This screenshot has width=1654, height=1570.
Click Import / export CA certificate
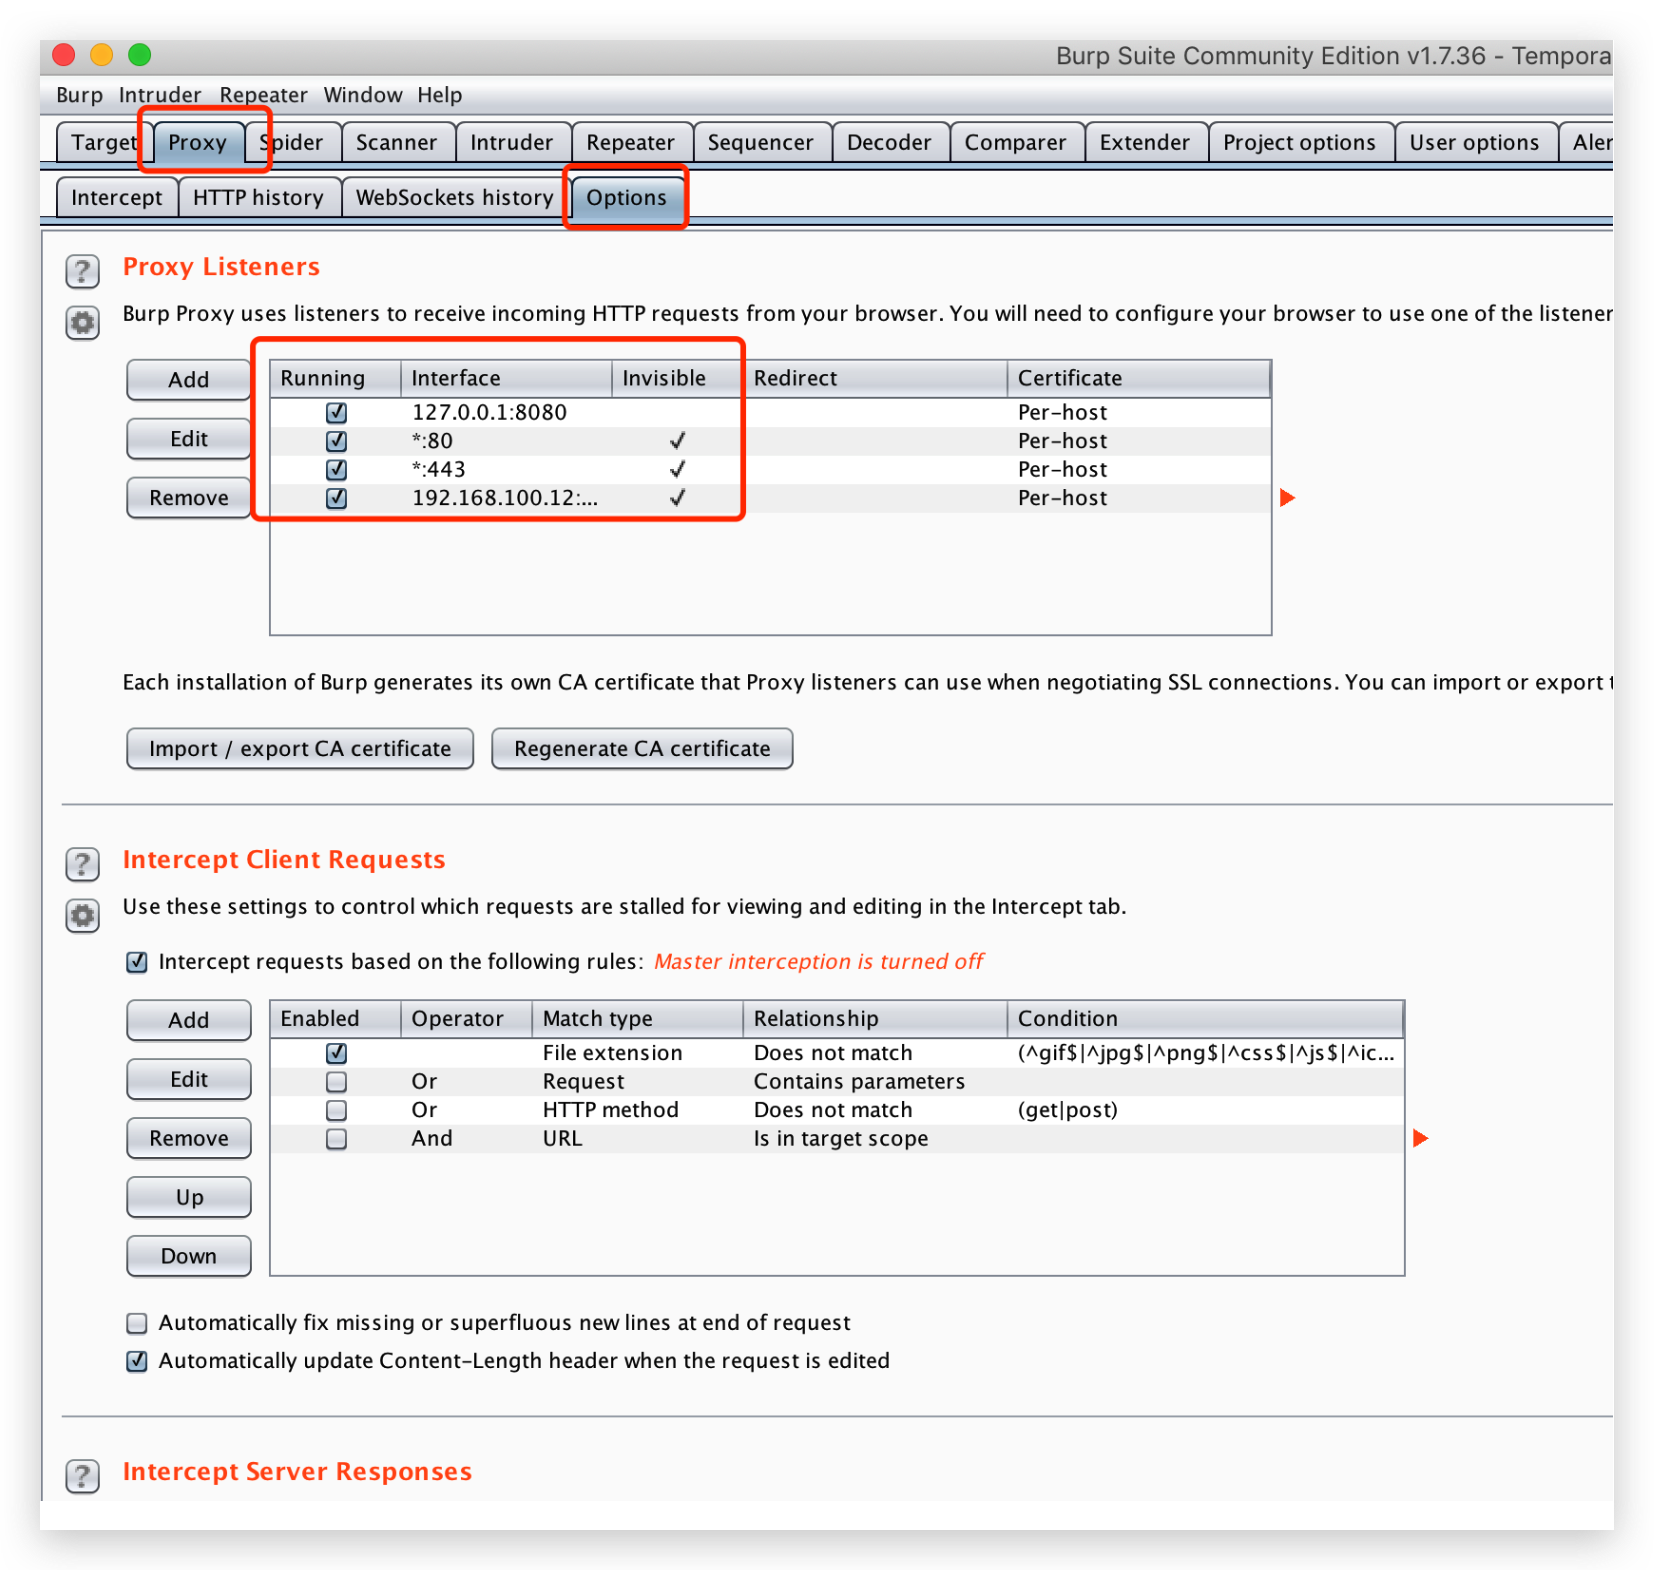point(300,749)
